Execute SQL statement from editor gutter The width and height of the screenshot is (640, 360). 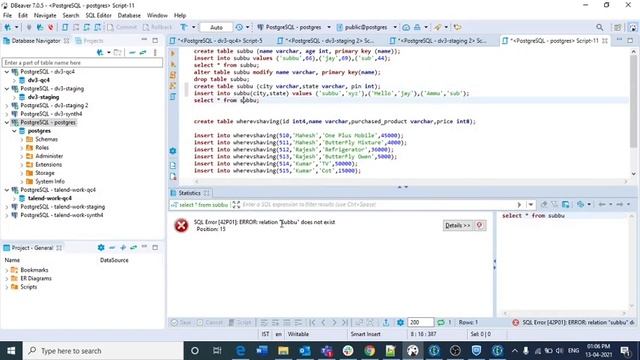click(173, 53)
